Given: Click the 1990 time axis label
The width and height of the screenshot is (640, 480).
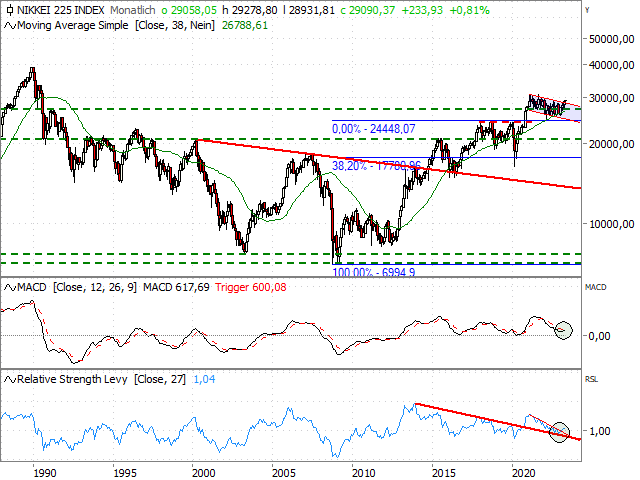Looking at the screenshot, I should (45, 473).
